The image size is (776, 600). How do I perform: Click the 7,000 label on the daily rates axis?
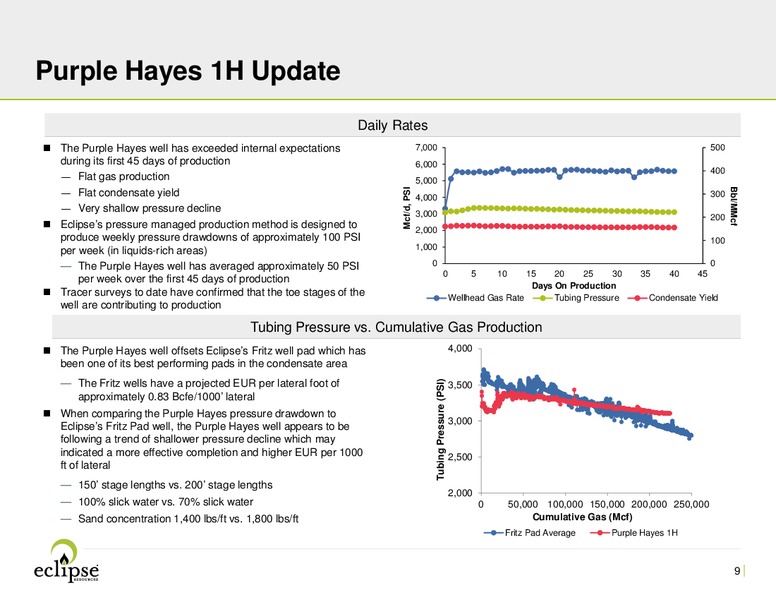tap(426, 148)
